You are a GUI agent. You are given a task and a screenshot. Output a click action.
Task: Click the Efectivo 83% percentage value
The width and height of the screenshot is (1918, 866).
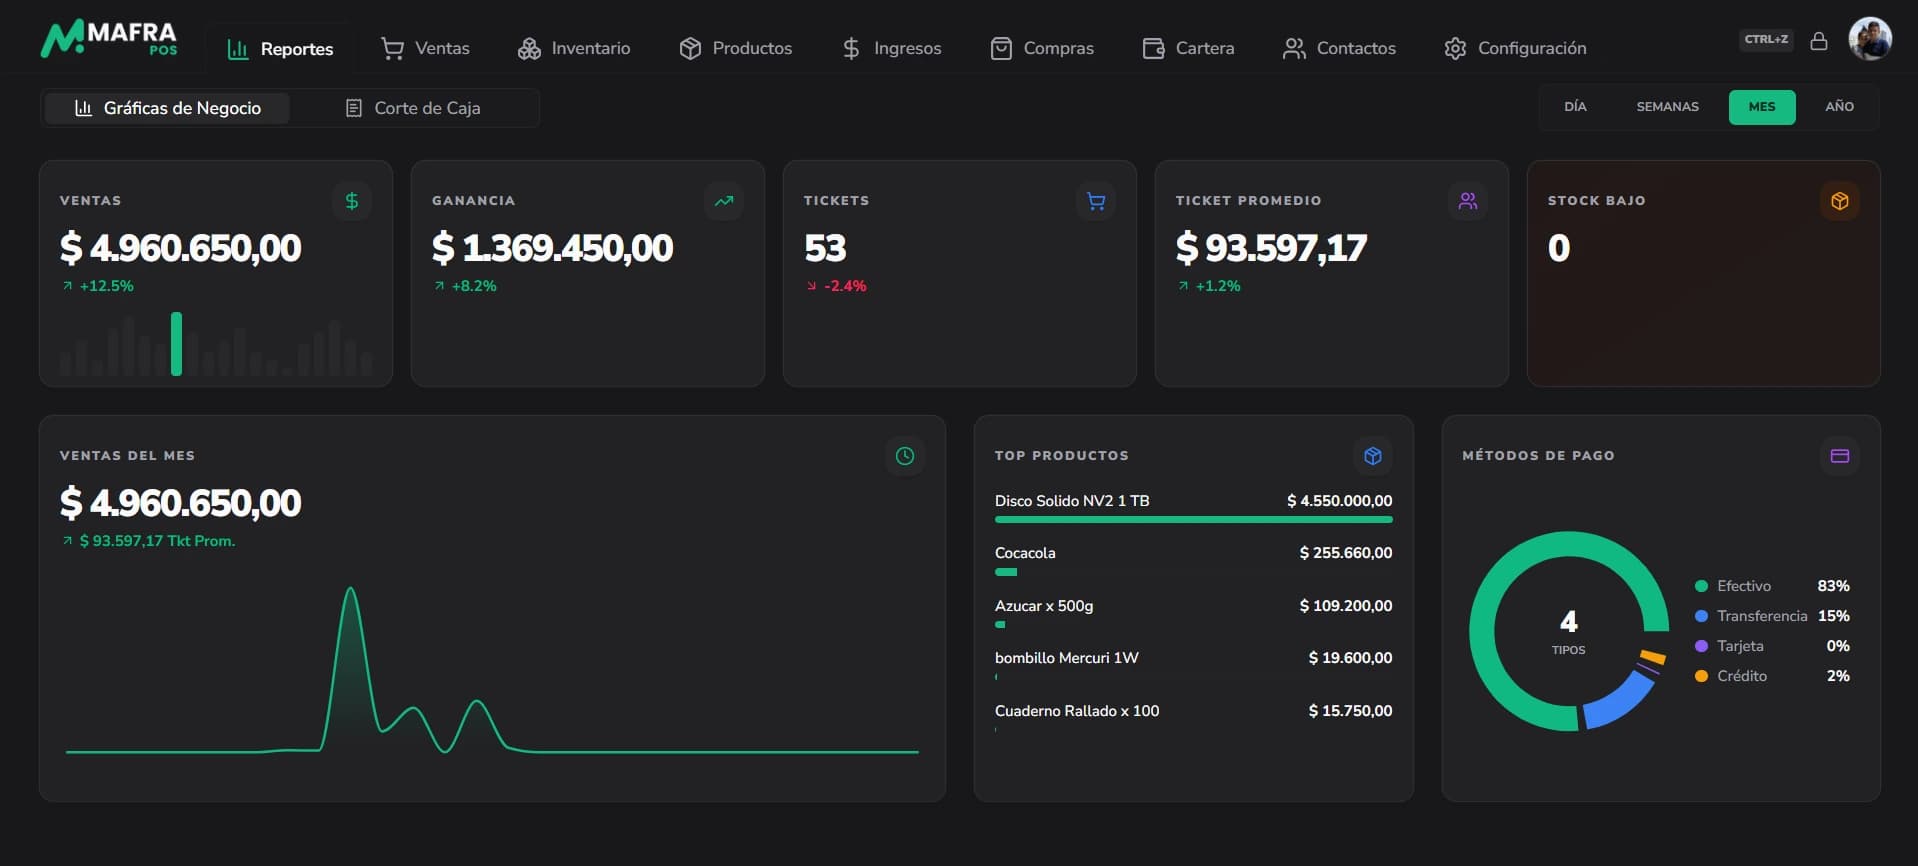point(1833,586)
